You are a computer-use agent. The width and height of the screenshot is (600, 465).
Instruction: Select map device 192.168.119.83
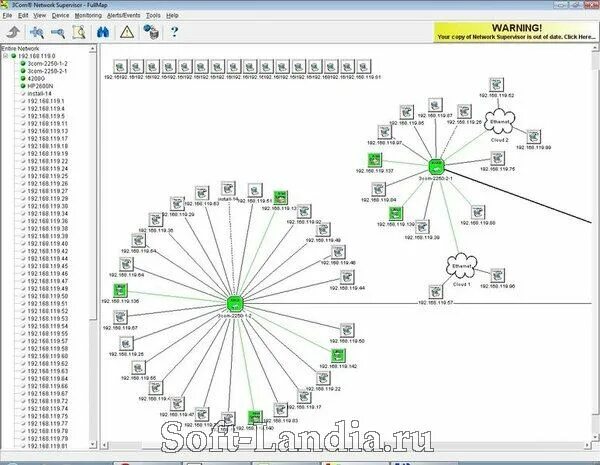point(280,410)
